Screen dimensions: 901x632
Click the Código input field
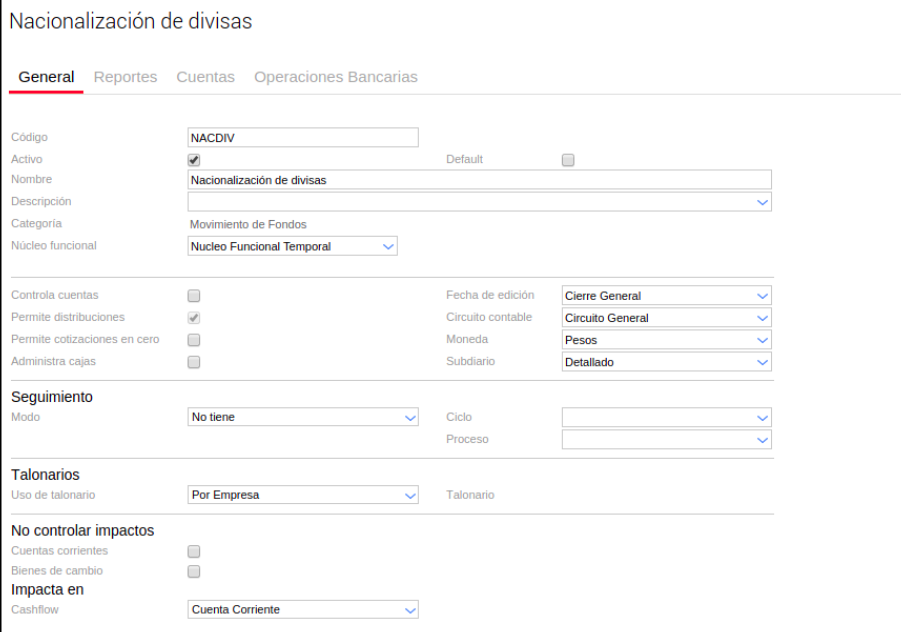point(302,138)
